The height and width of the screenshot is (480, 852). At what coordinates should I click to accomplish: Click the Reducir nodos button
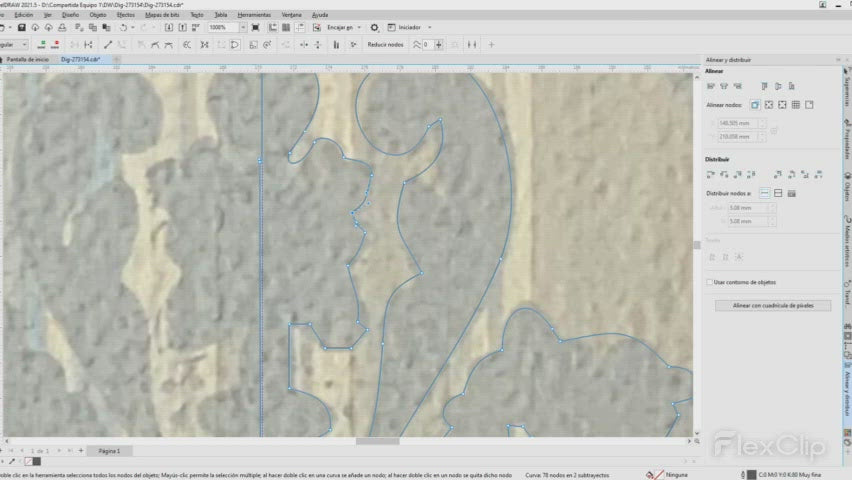pyautogui.click(x=385, y=45)
